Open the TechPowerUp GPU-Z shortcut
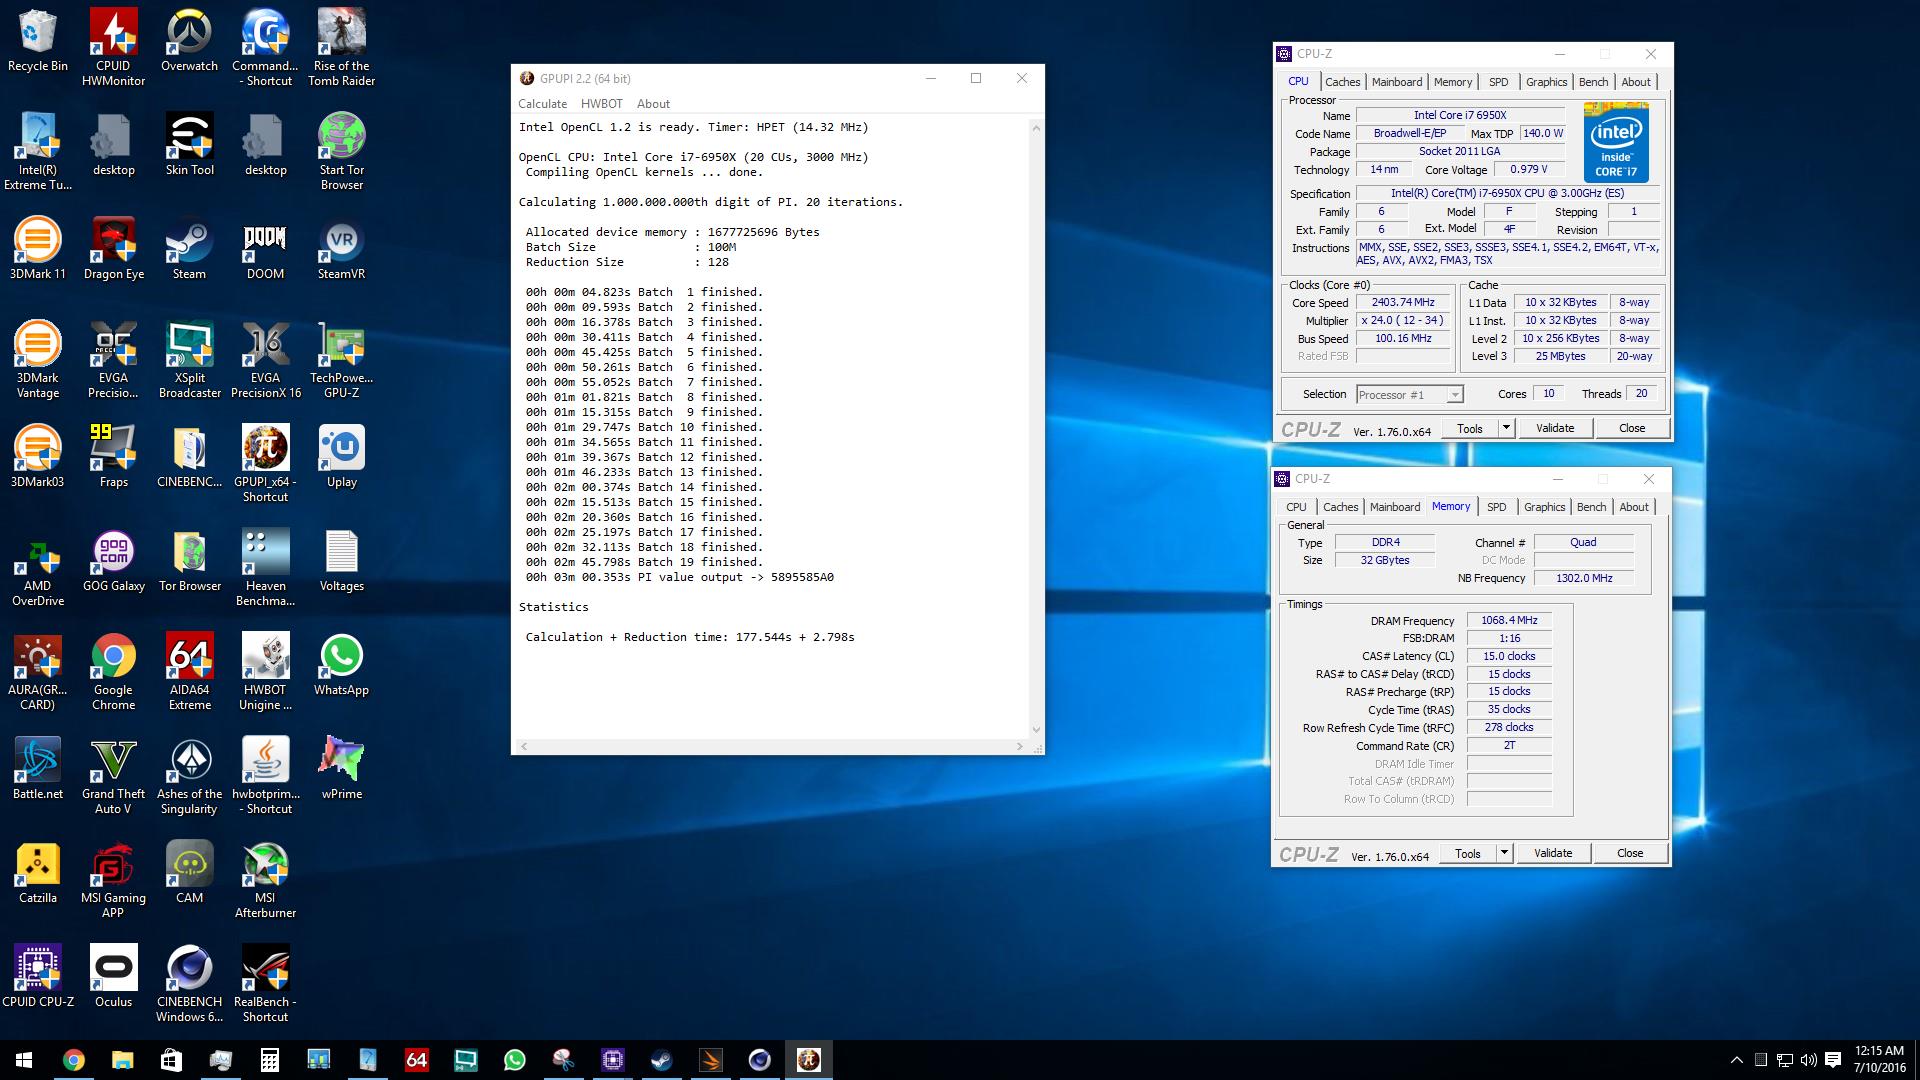The width and height of the screenshot is (1920, 1080). [x=341, y=359]
